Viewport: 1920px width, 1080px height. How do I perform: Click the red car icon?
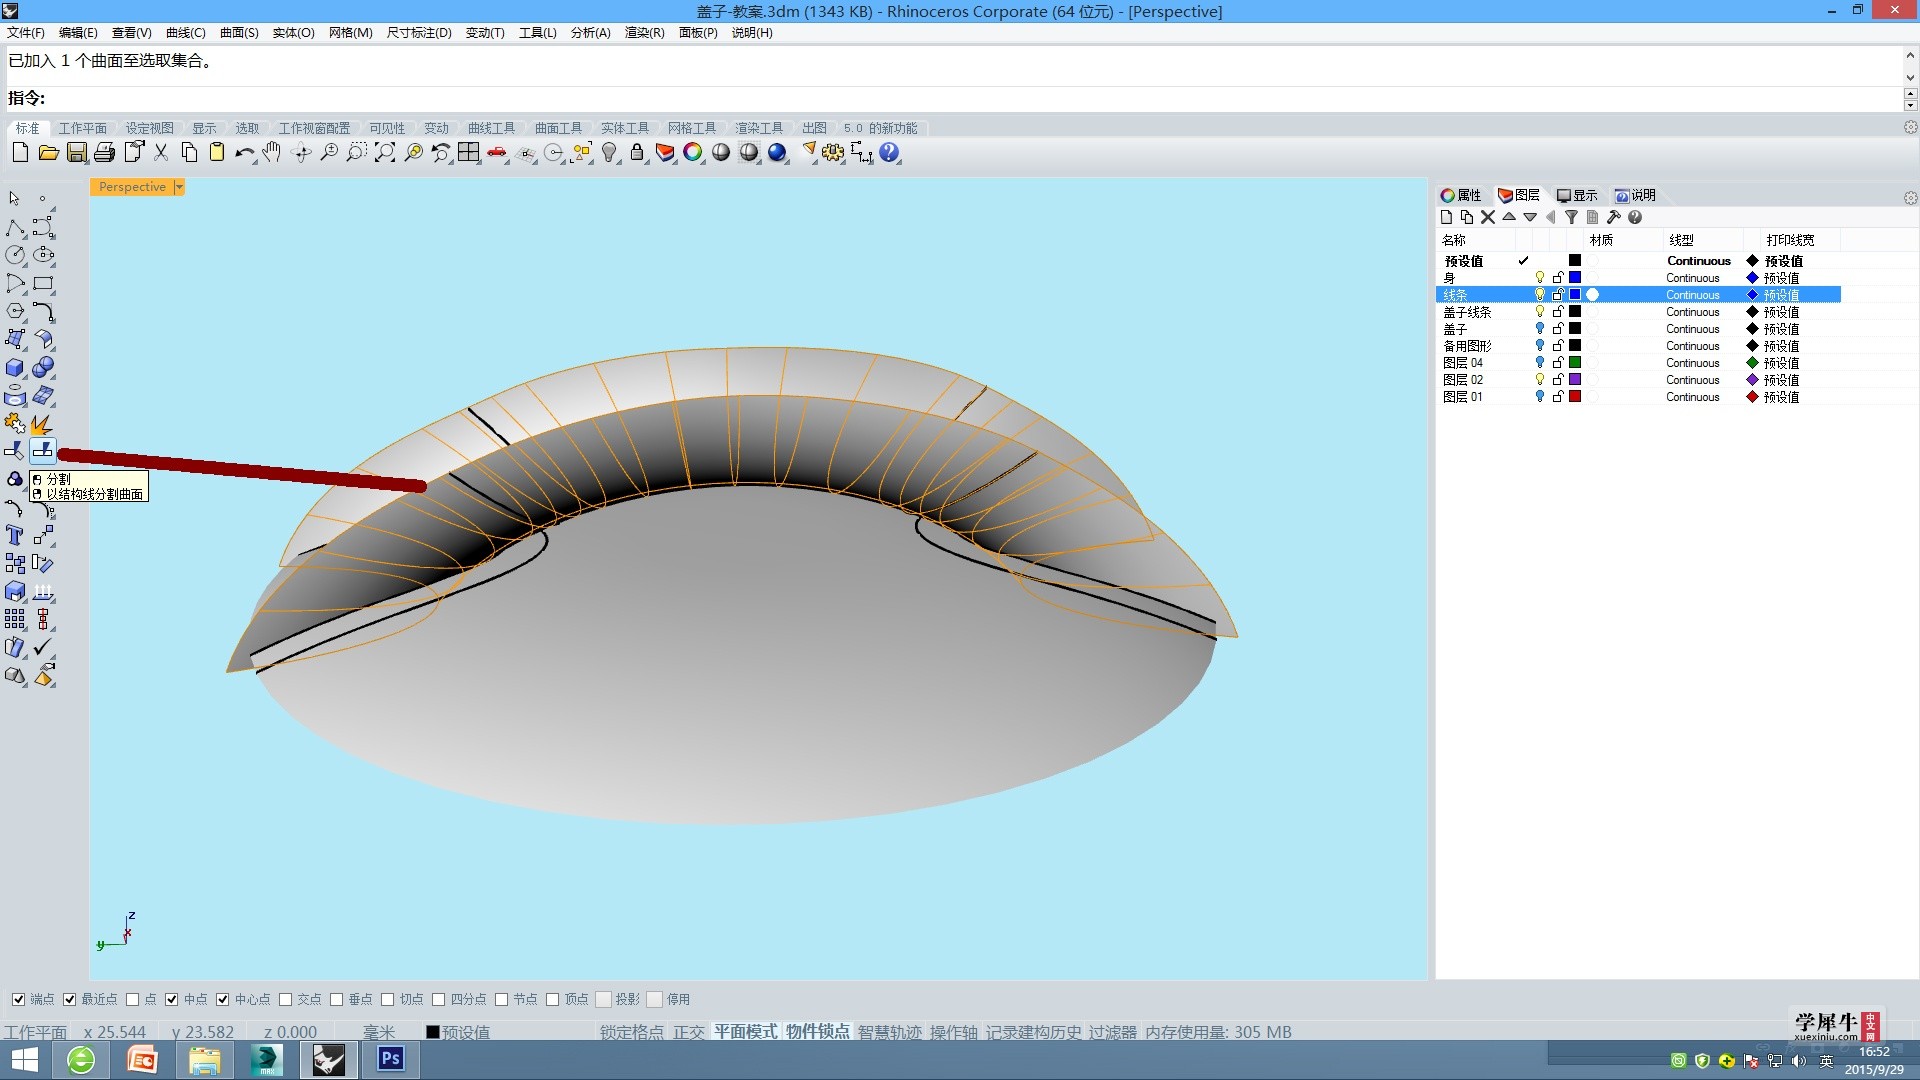(497, 152)
